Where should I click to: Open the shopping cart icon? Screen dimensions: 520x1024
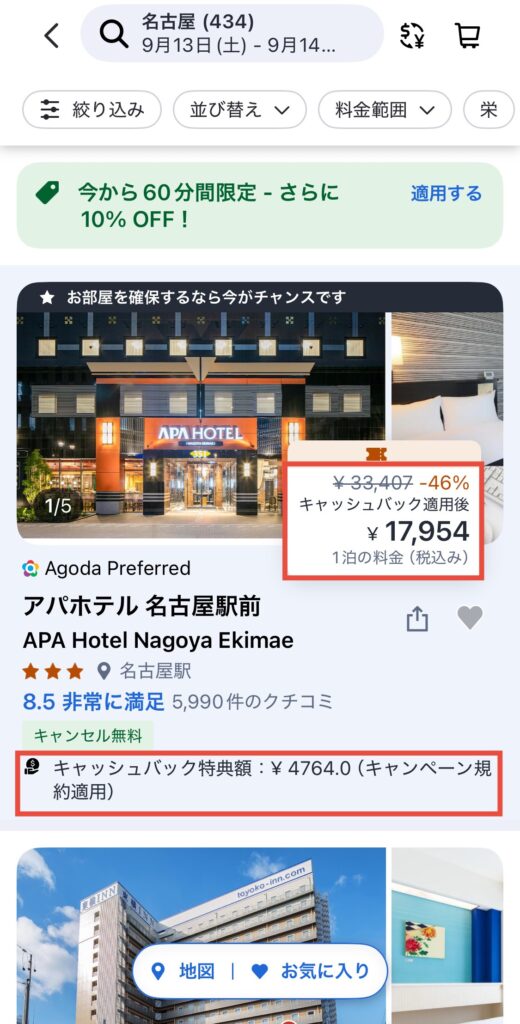tap(467, 35)
